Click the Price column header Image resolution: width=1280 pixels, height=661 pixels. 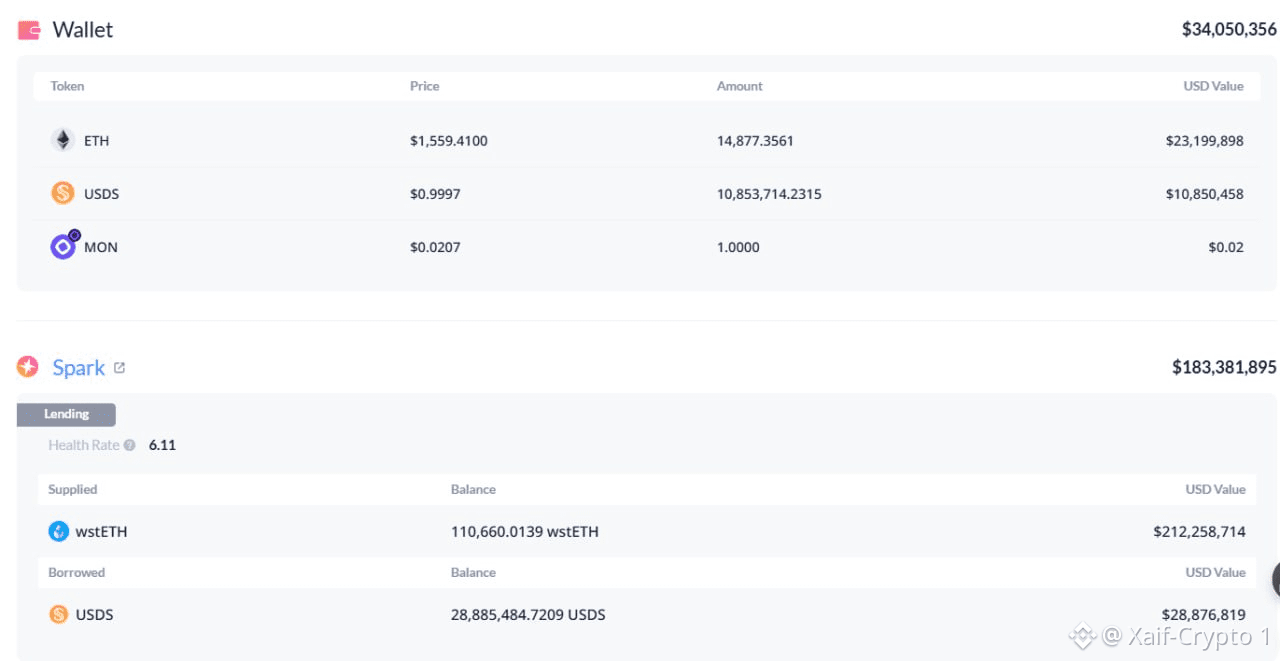click(x=425, y=86)
